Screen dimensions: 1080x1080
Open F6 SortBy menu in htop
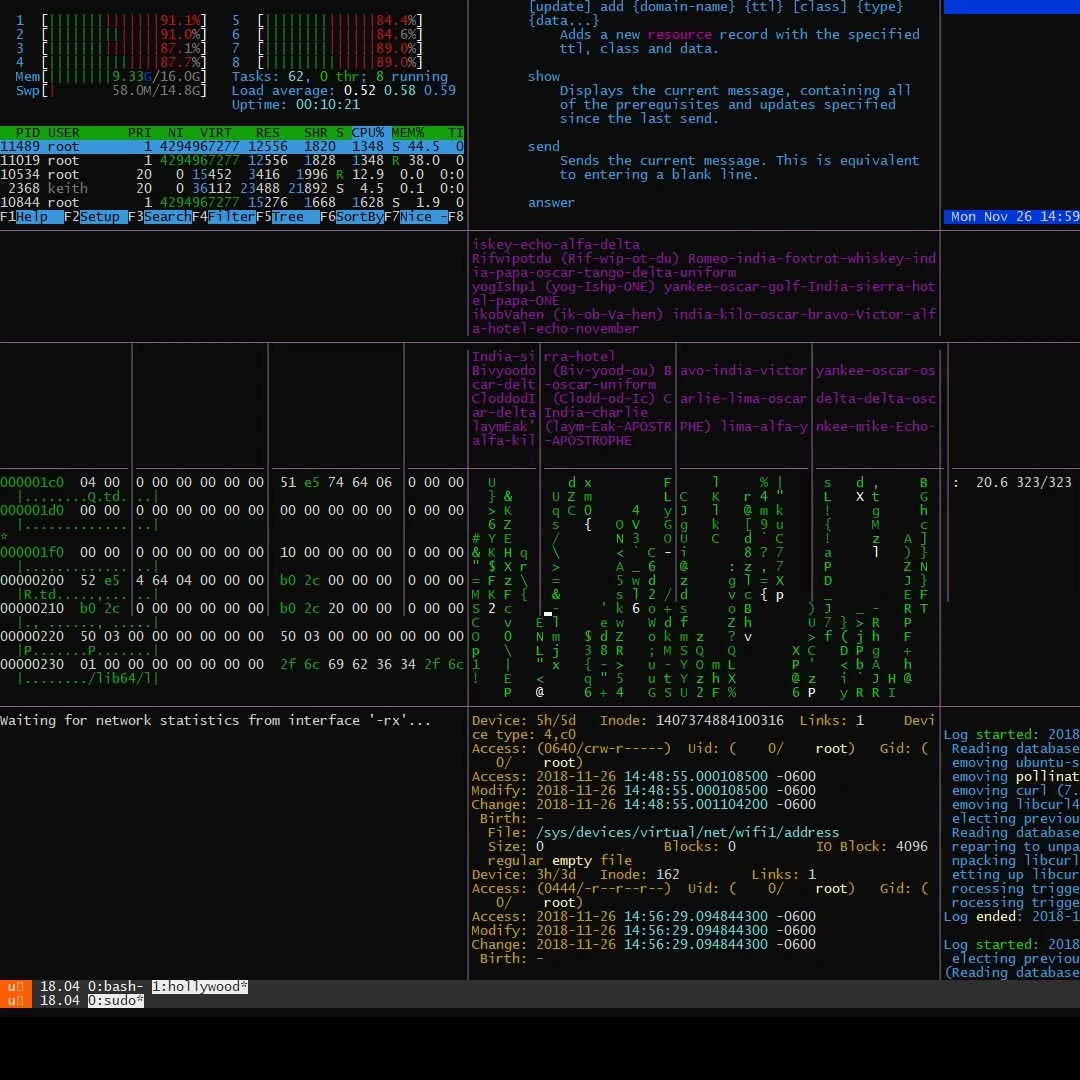click(x=352, y=217)
